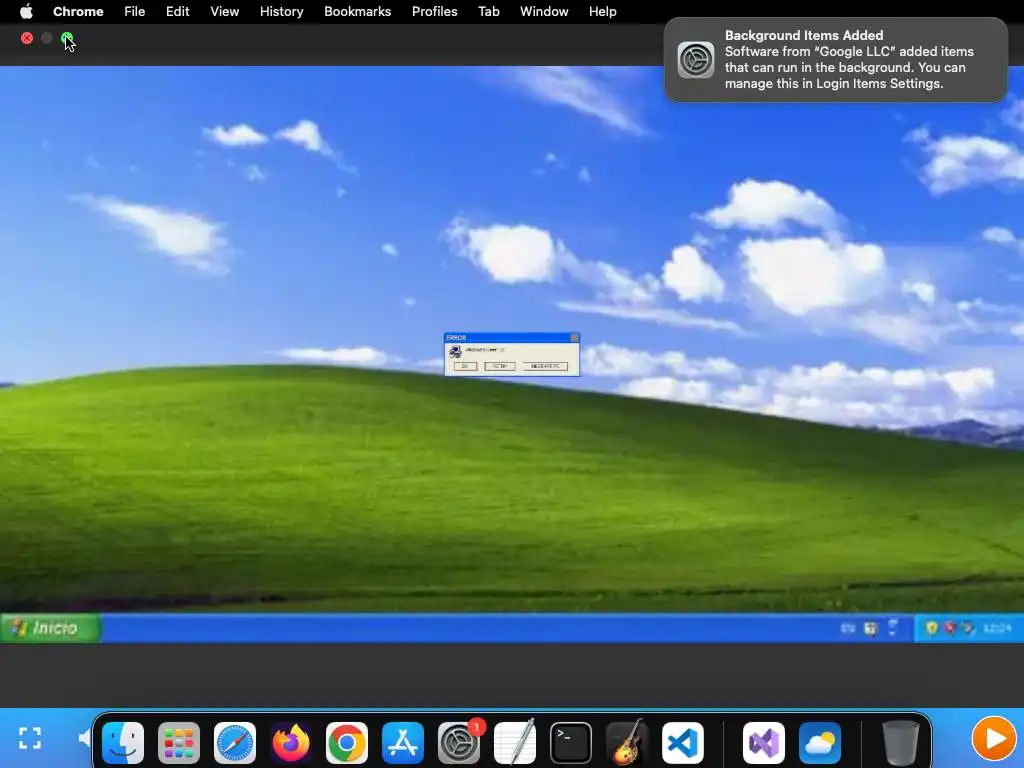1024x768 pixels.
Task: Click the gray tray icon beside clock
Action: [x=968, y=628]
